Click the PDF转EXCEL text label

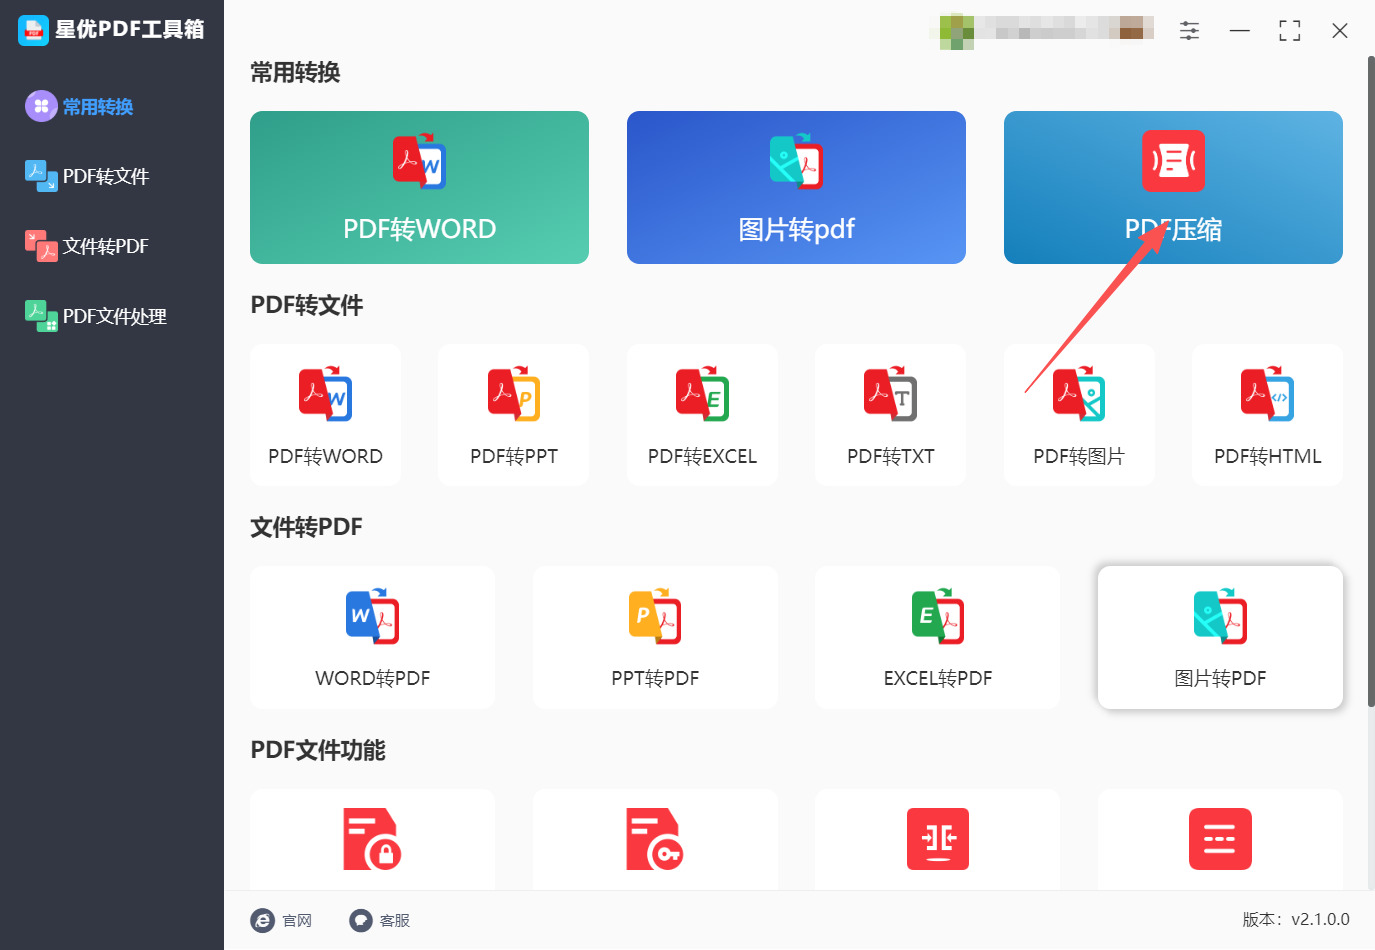pos(702,457)
